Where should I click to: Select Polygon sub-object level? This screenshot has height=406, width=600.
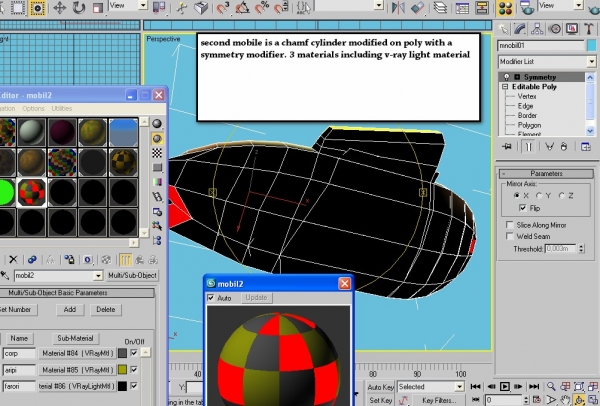pos(529,125)
